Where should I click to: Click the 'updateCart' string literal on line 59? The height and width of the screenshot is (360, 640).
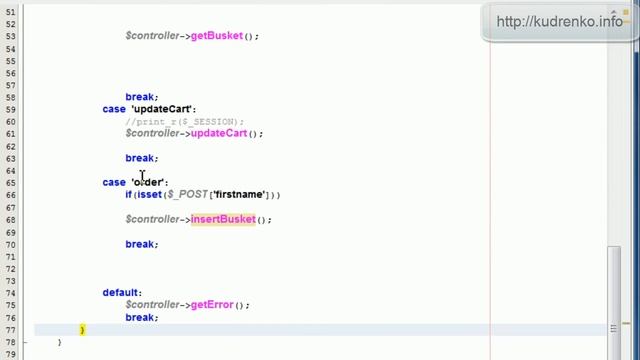tap(162, 109)
